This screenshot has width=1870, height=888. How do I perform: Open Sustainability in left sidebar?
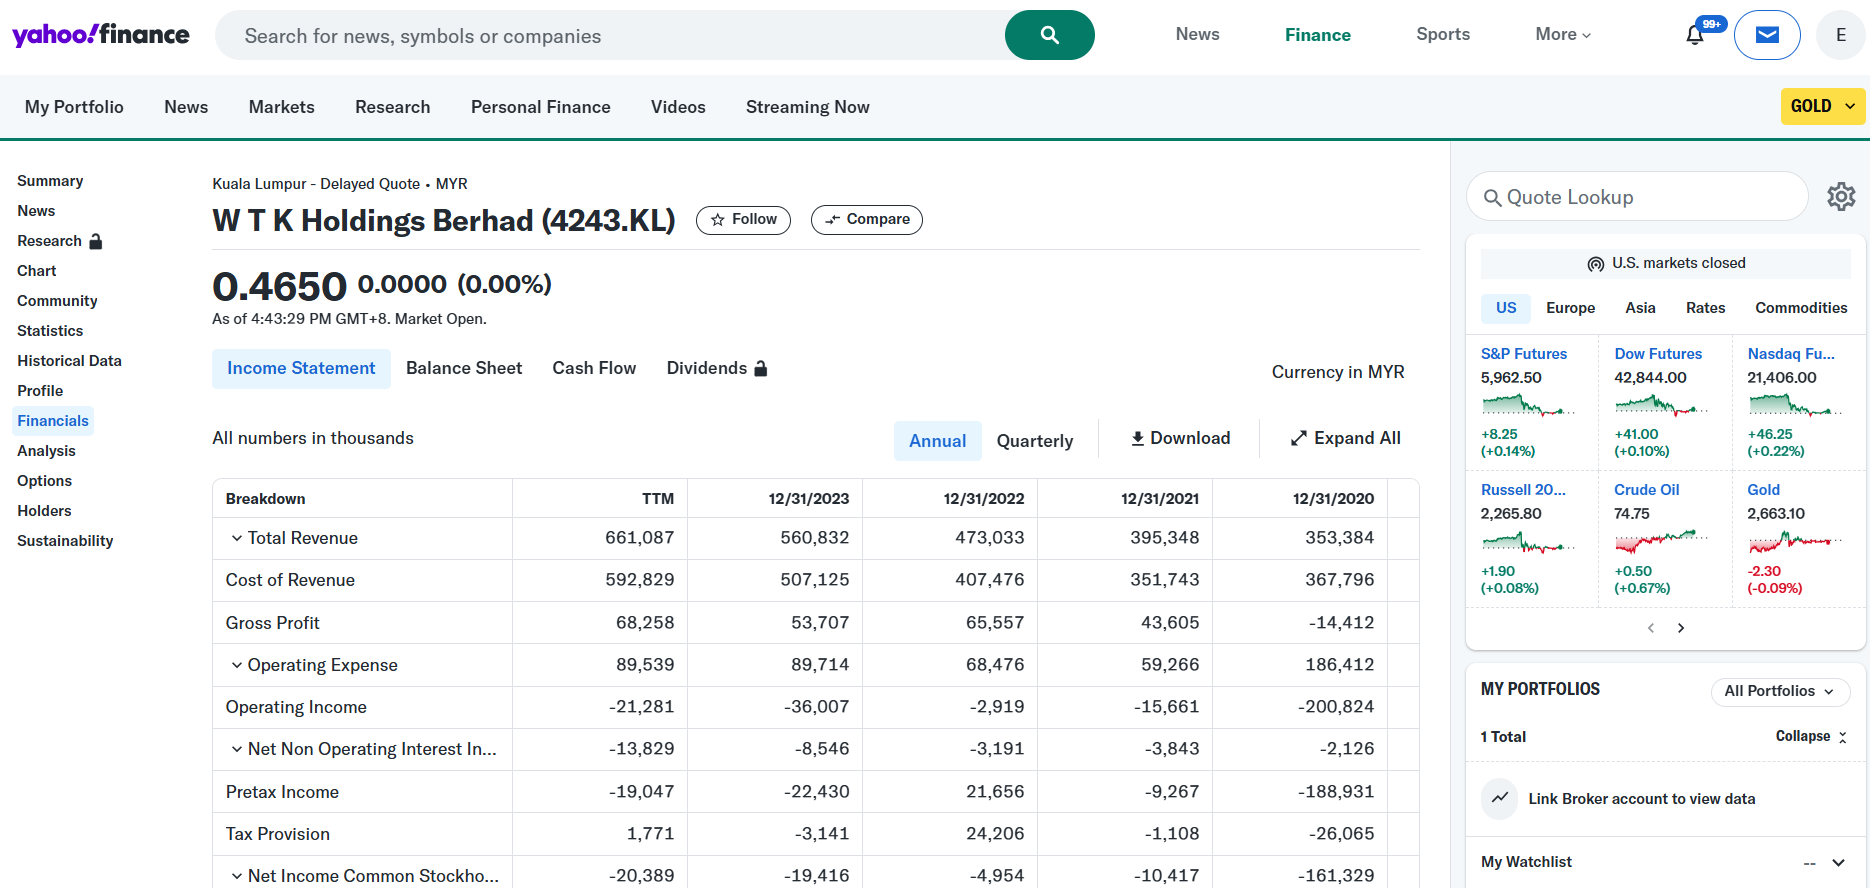coord(65,541)
